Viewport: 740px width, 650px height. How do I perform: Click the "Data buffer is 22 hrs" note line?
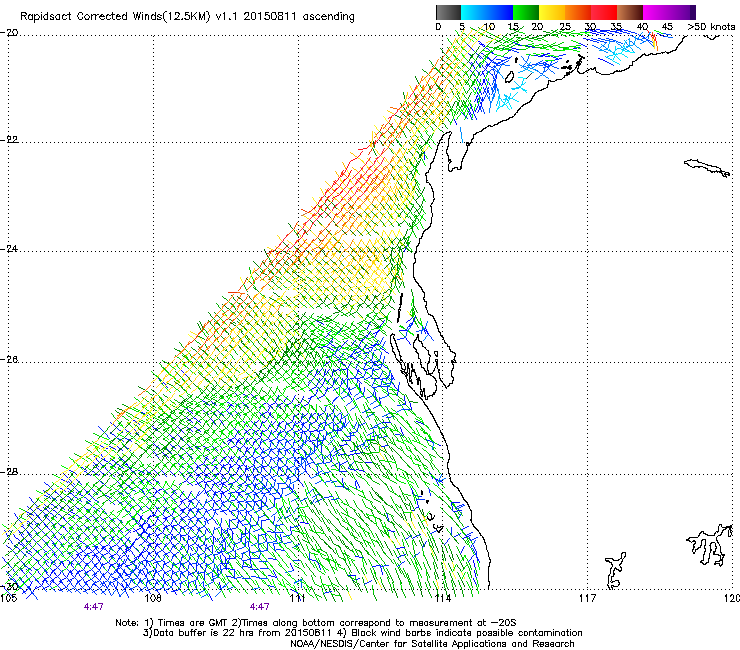(x=362, y=633)
